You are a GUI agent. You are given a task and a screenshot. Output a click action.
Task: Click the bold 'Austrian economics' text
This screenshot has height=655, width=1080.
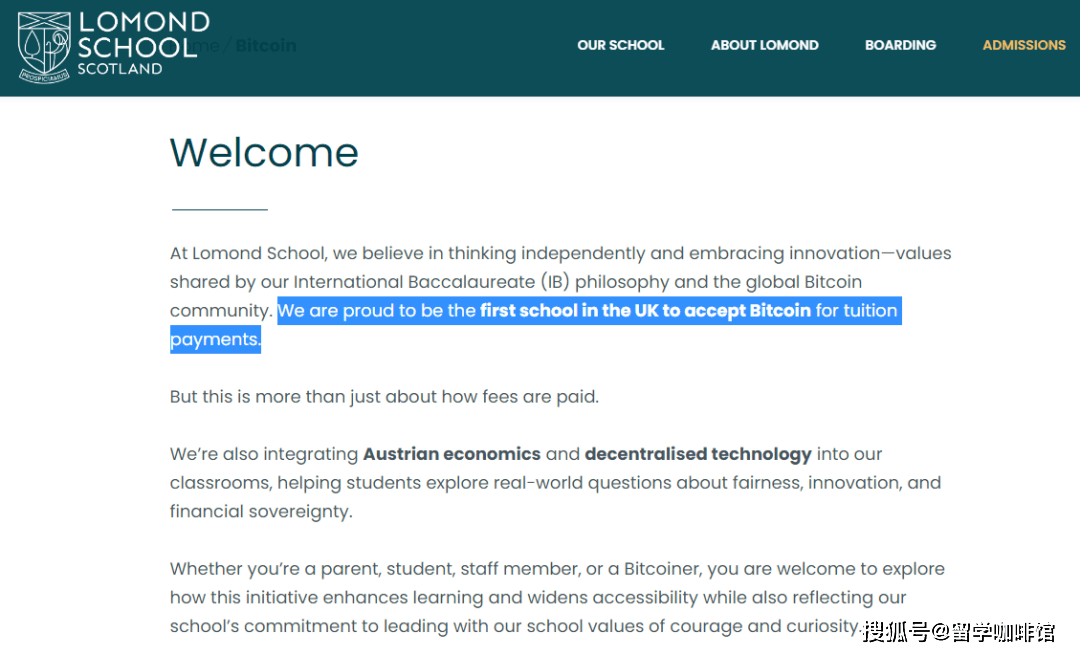[x=452, y=454]
